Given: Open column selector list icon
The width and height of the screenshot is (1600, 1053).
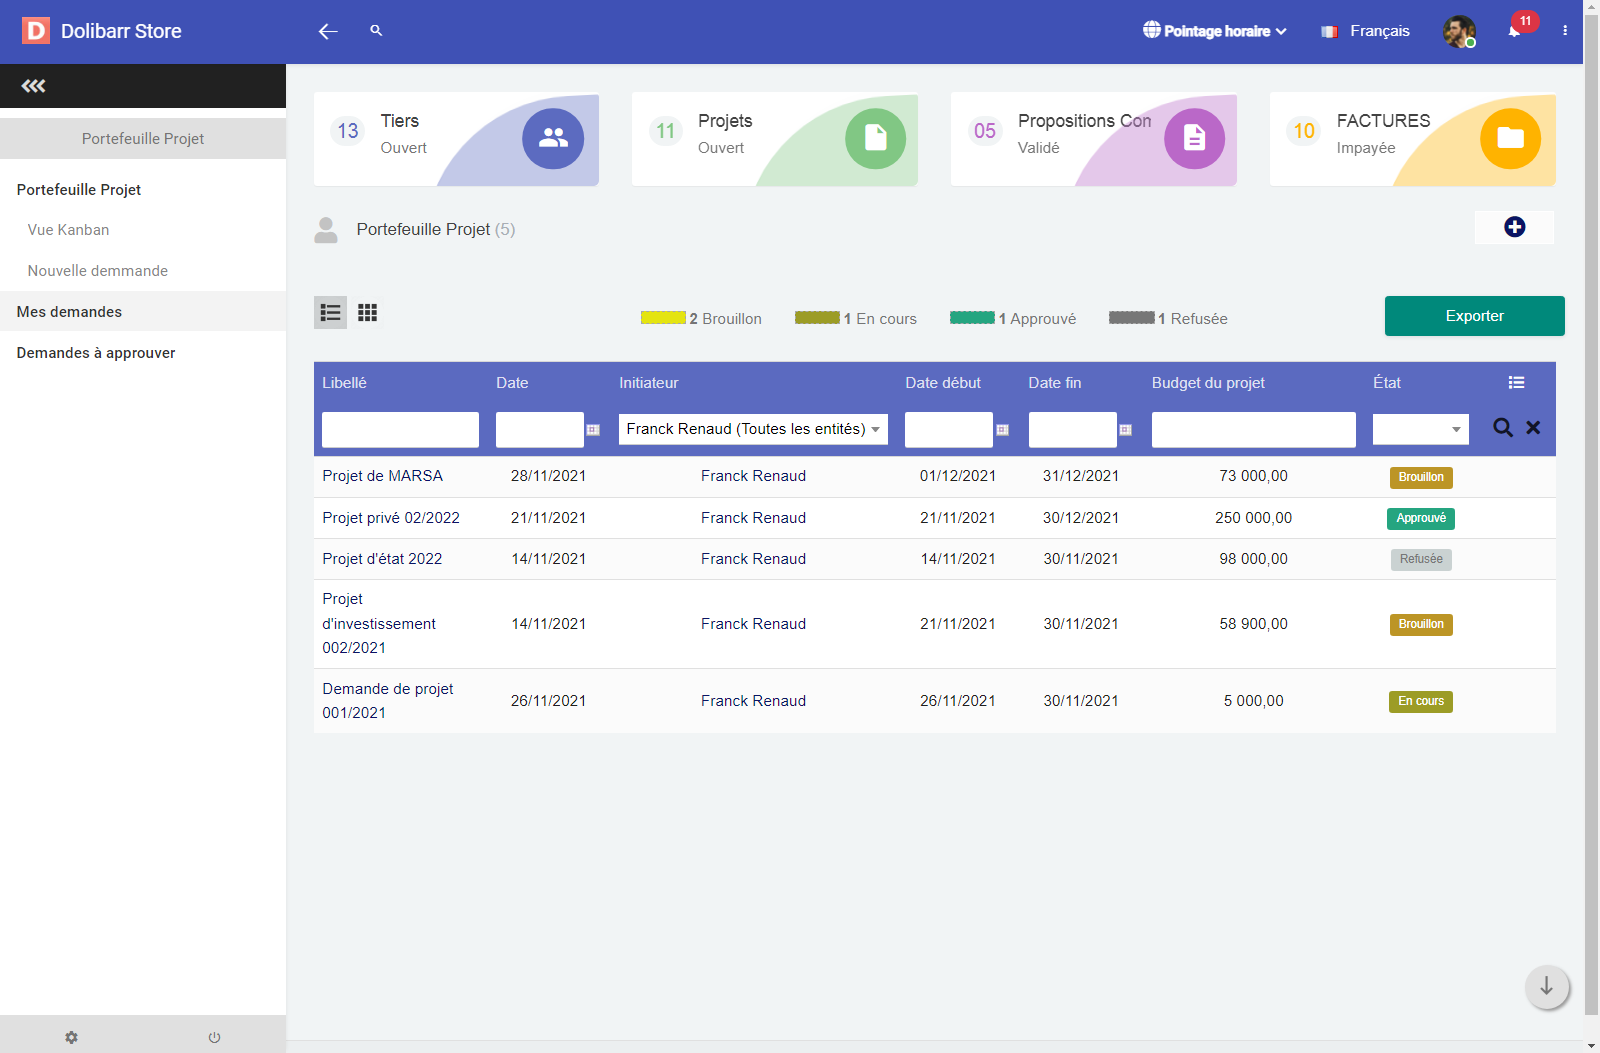Looking at the screenshot, I should (x=1516, y=383).
